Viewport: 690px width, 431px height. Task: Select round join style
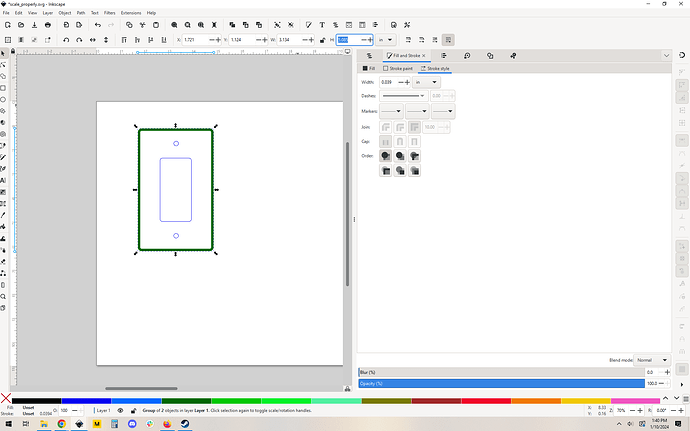click(x=400, y=127)
